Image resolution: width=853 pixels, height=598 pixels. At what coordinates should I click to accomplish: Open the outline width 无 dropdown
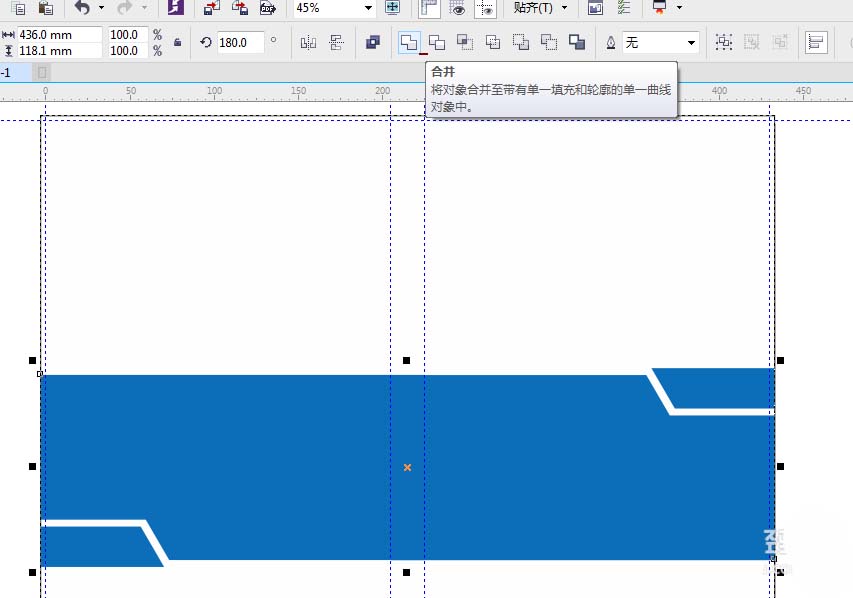(691, 42)
